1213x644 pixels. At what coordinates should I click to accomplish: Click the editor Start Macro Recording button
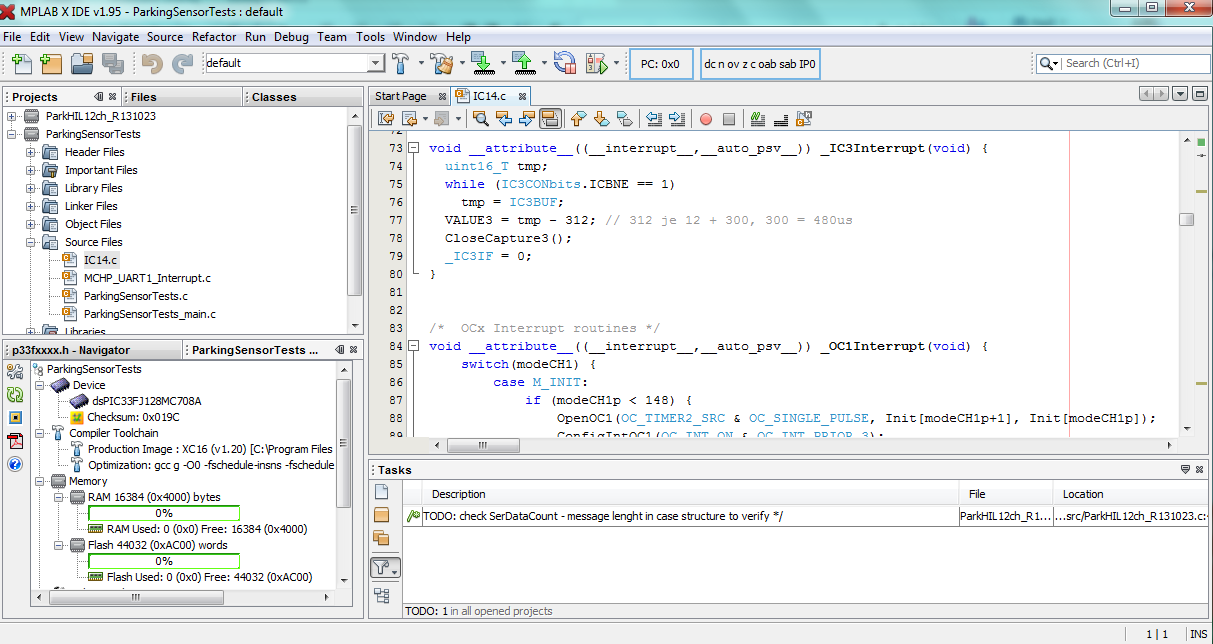click(x=706, y=119)
